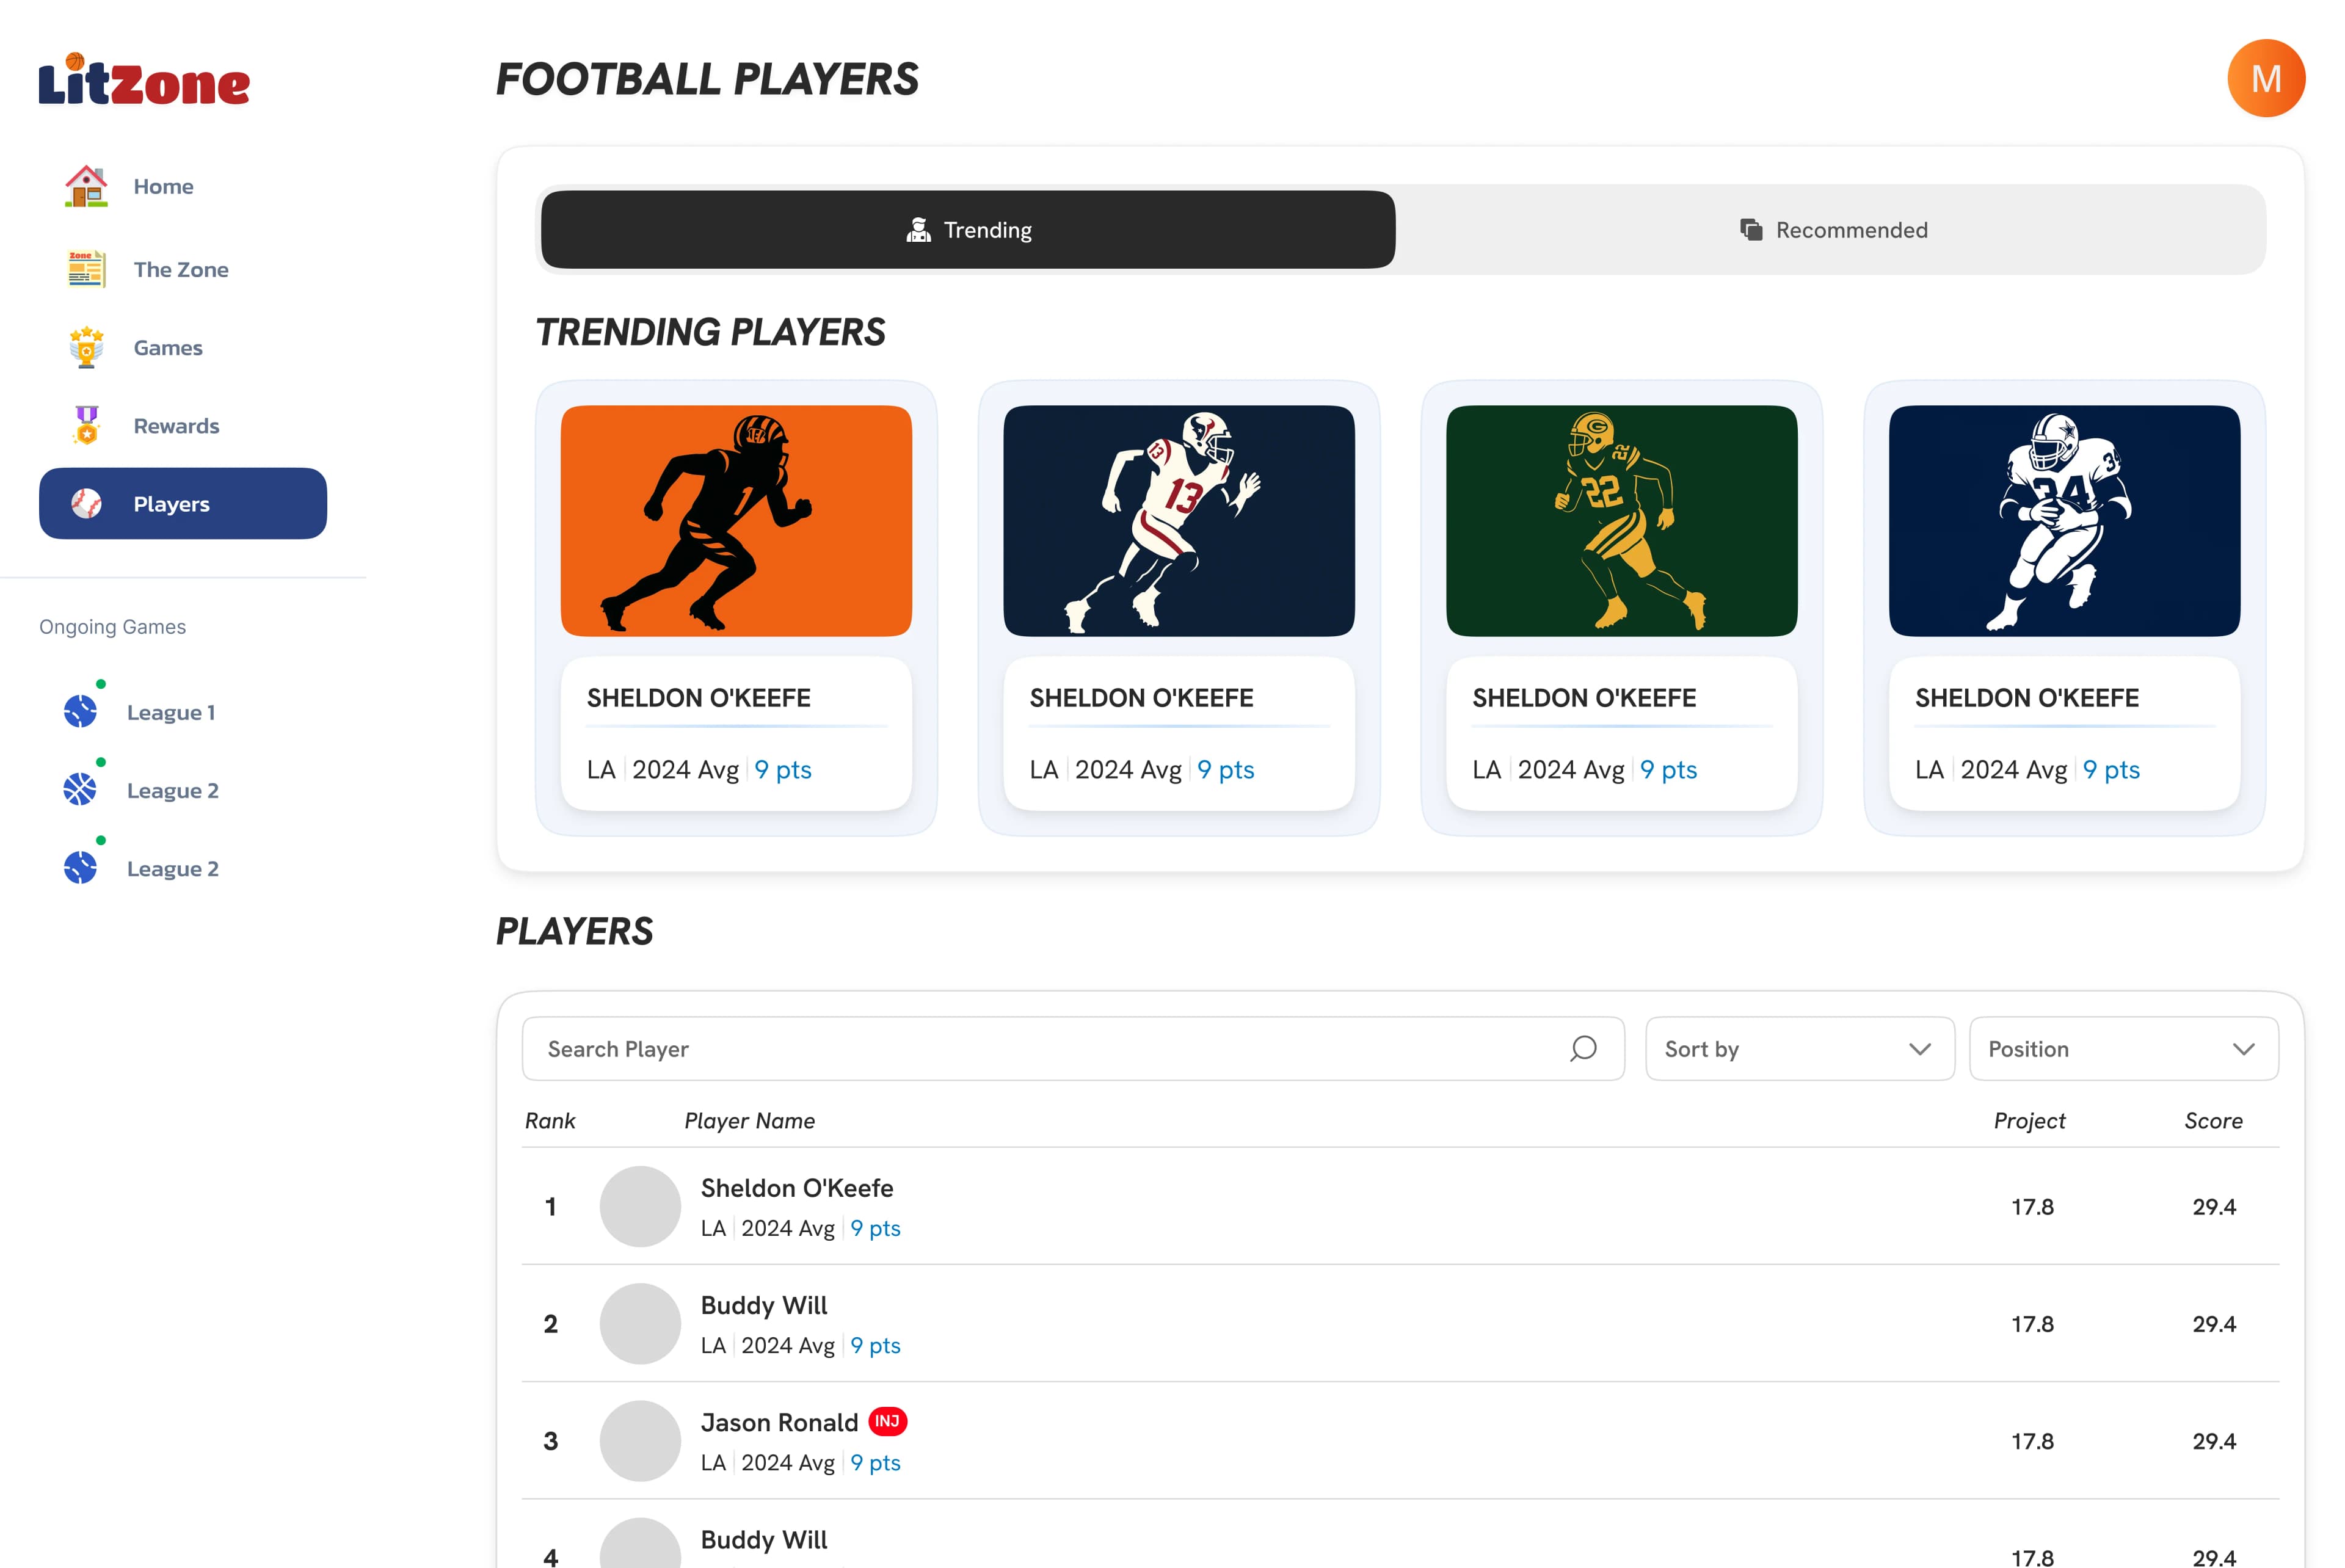Click the Project column header
This screenshot has width=2345, height=1568.
[x=2029, y=1120]
